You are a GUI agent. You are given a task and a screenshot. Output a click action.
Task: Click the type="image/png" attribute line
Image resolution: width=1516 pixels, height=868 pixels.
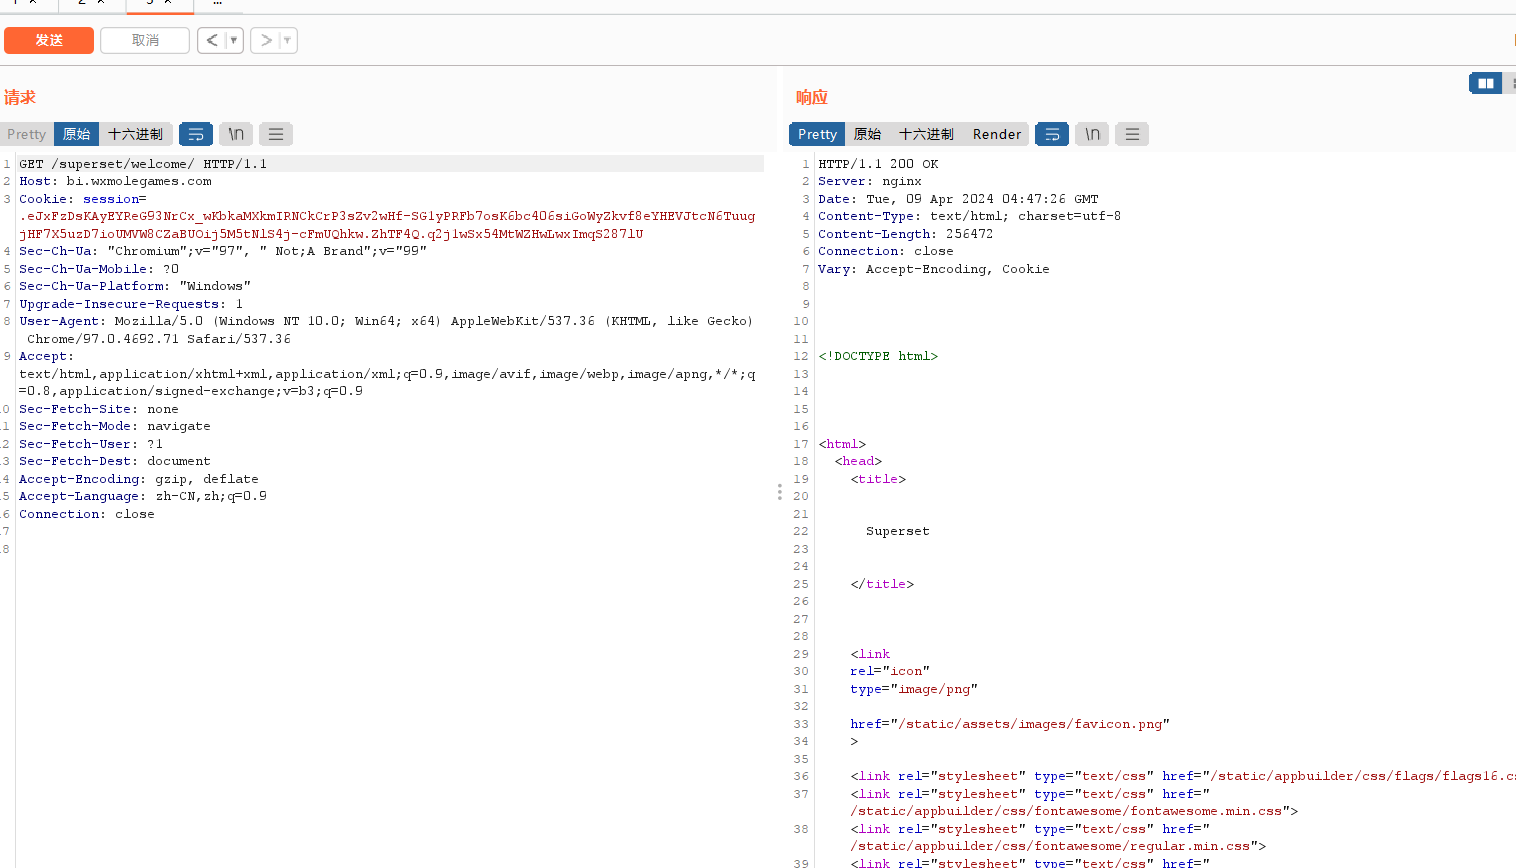coord(914,689)
